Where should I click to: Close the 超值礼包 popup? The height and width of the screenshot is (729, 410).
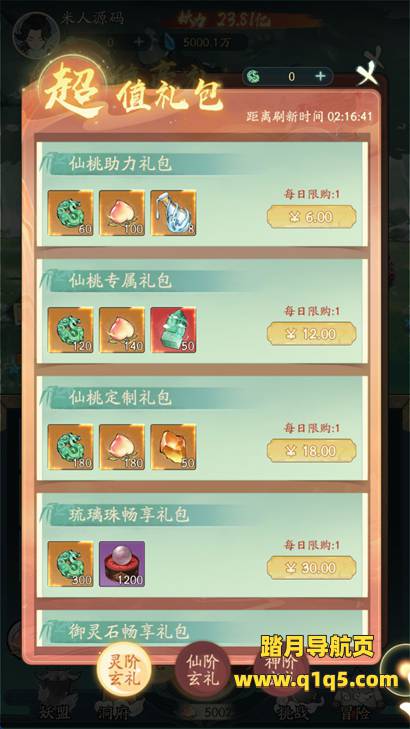tap(368, 74)
